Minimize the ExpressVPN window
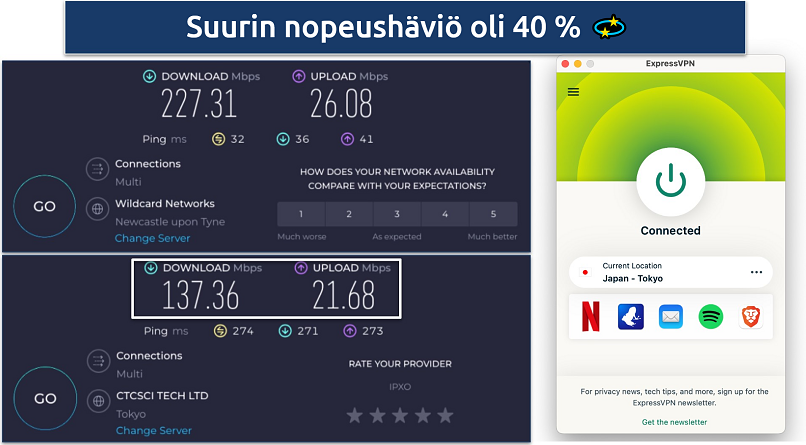806x445 pixels. click(x=577, y=64)
